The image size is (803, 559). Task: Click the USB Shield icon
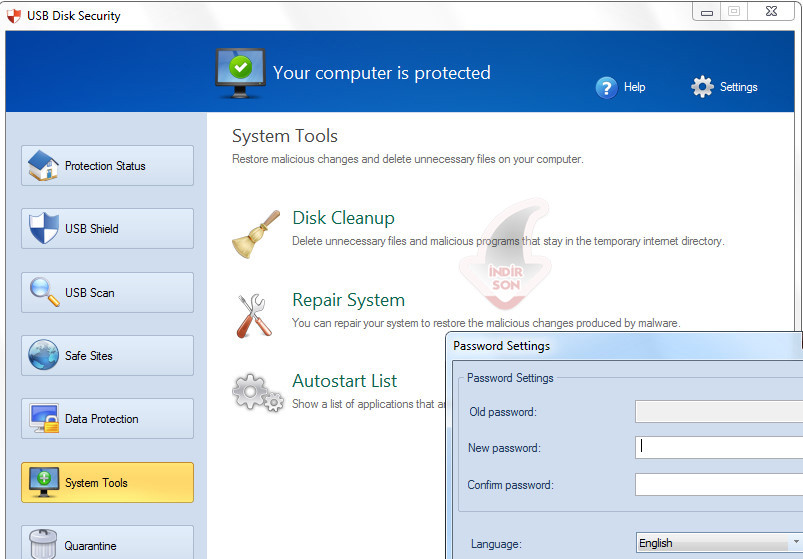44,228
